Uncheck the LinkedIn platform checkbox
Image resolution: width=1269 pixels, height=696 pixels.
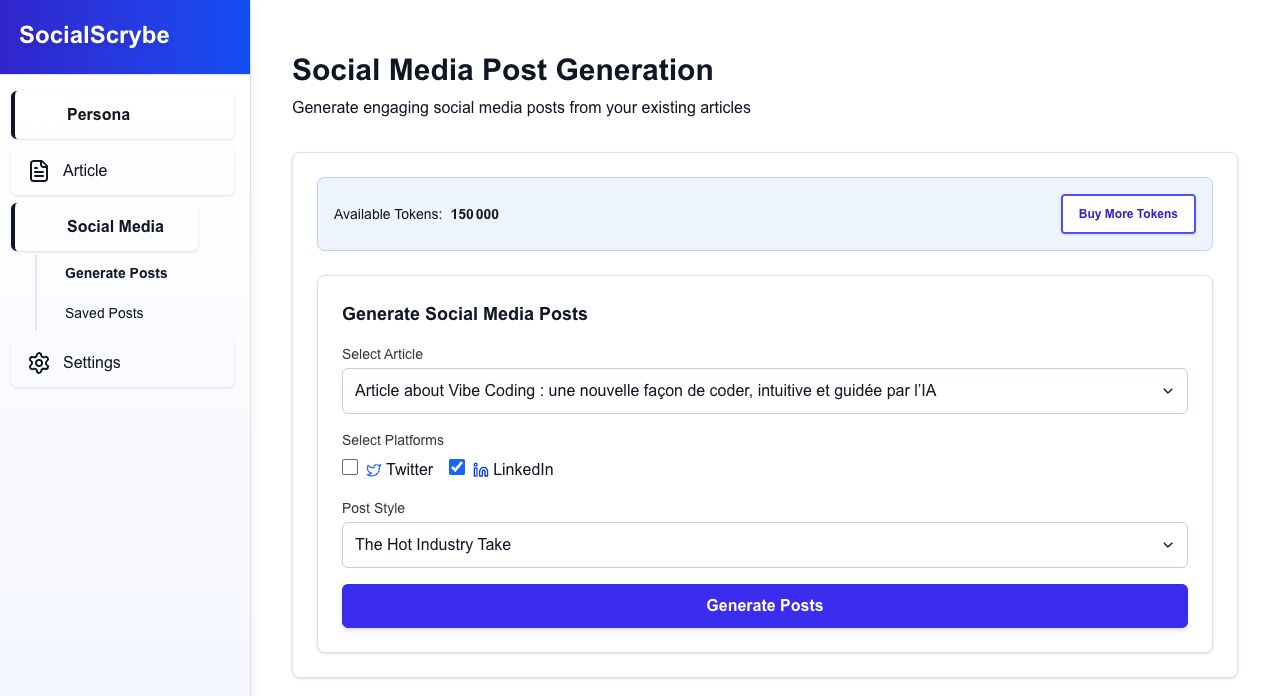click(457, 467)
